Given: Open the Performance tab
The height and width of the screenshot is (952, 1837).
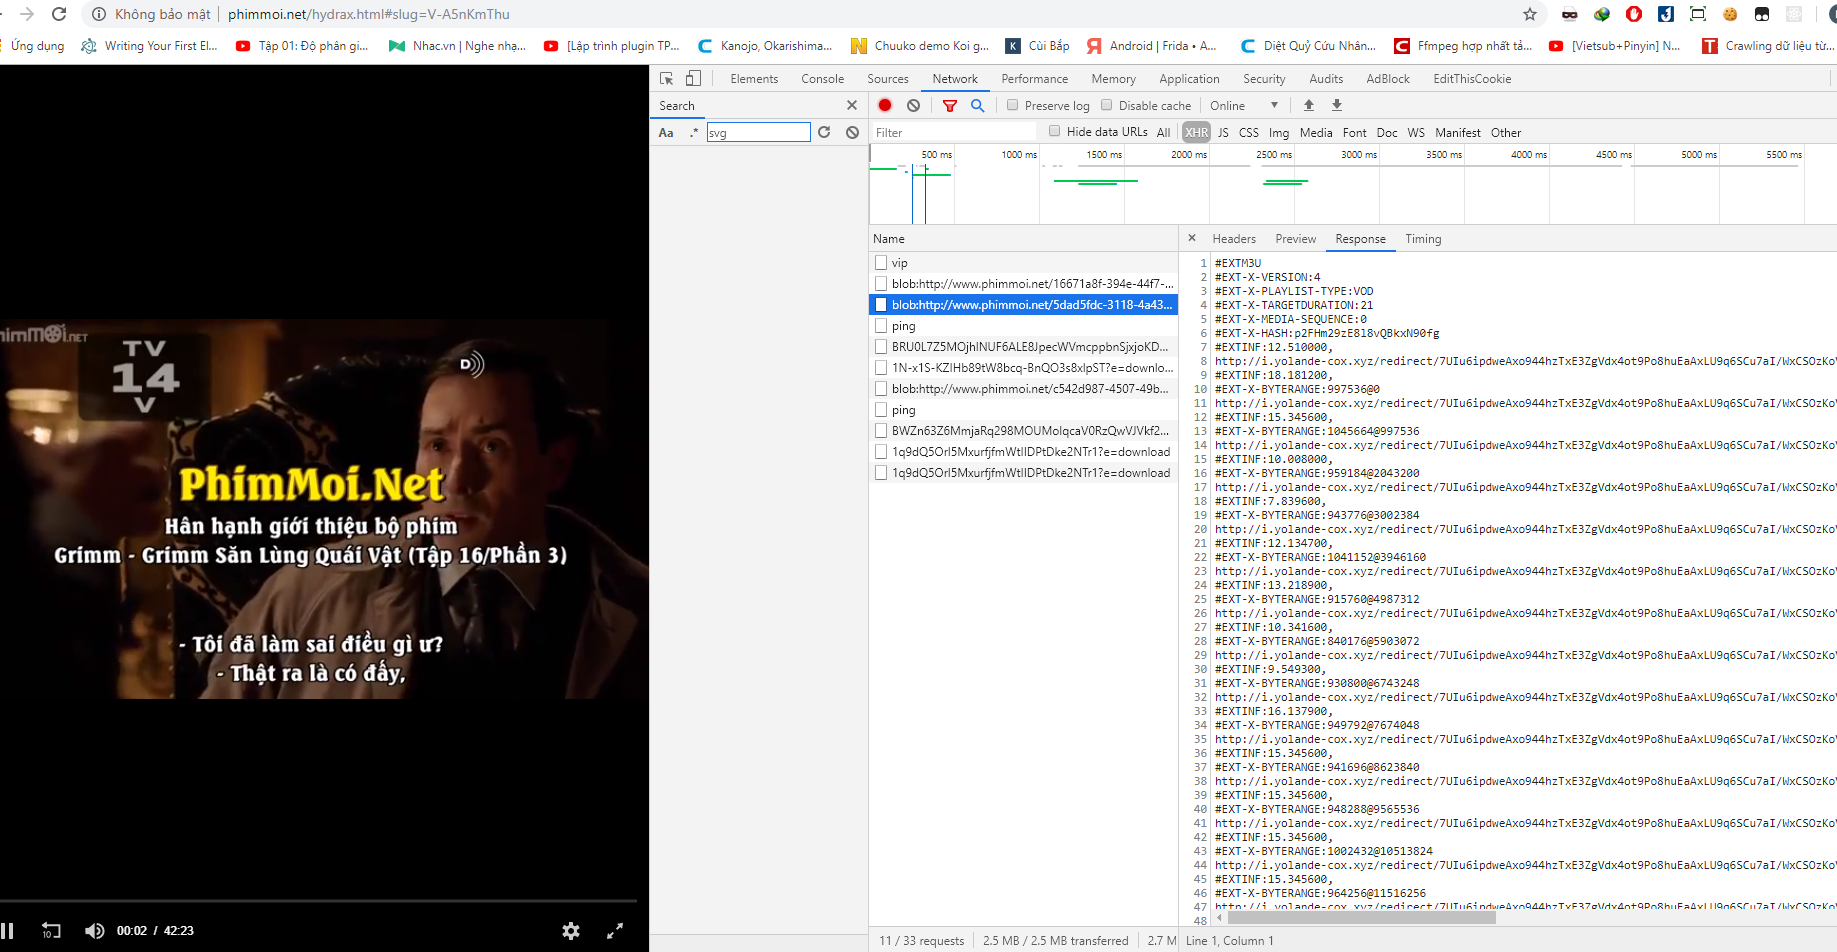Looking at the screenshot, I should click(x=1034, y=78).
